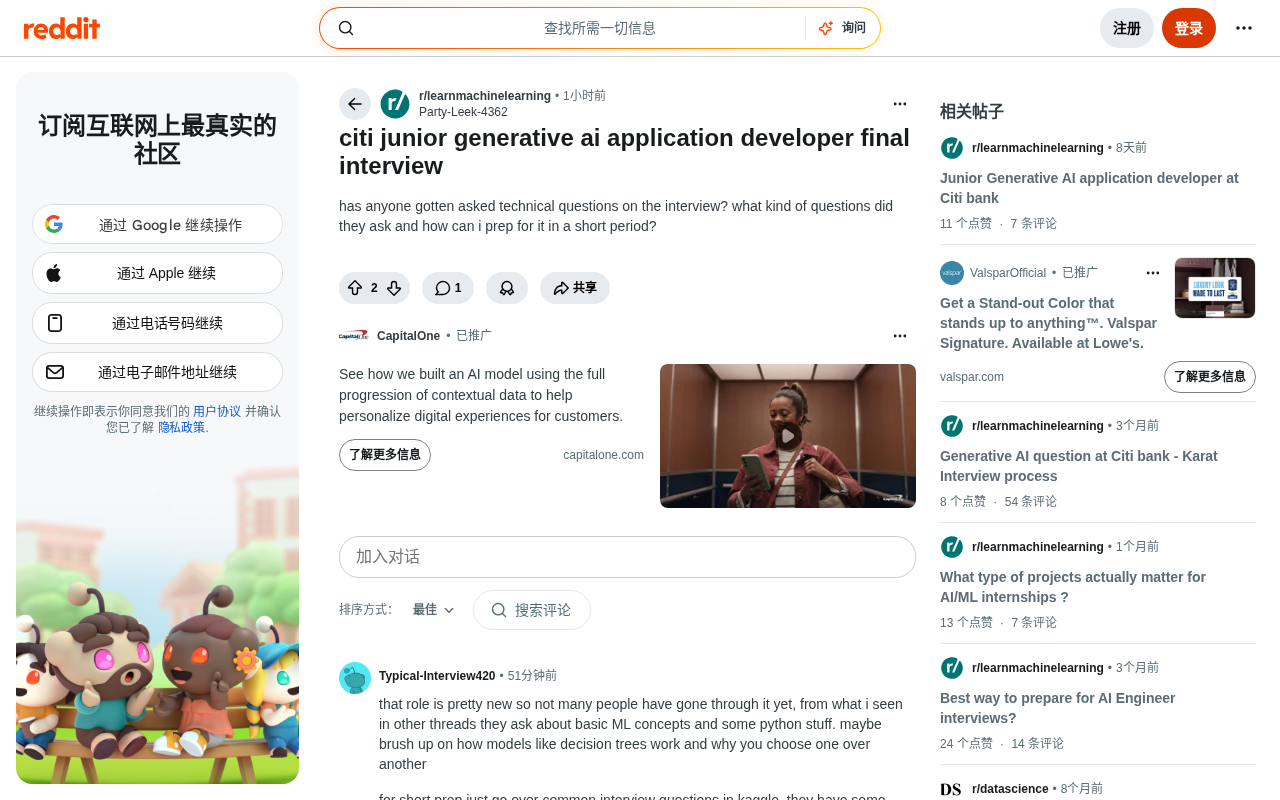Continue with Google sign-in button
The height and width of the screenshot is (800, 1280).
coord(157,224)
